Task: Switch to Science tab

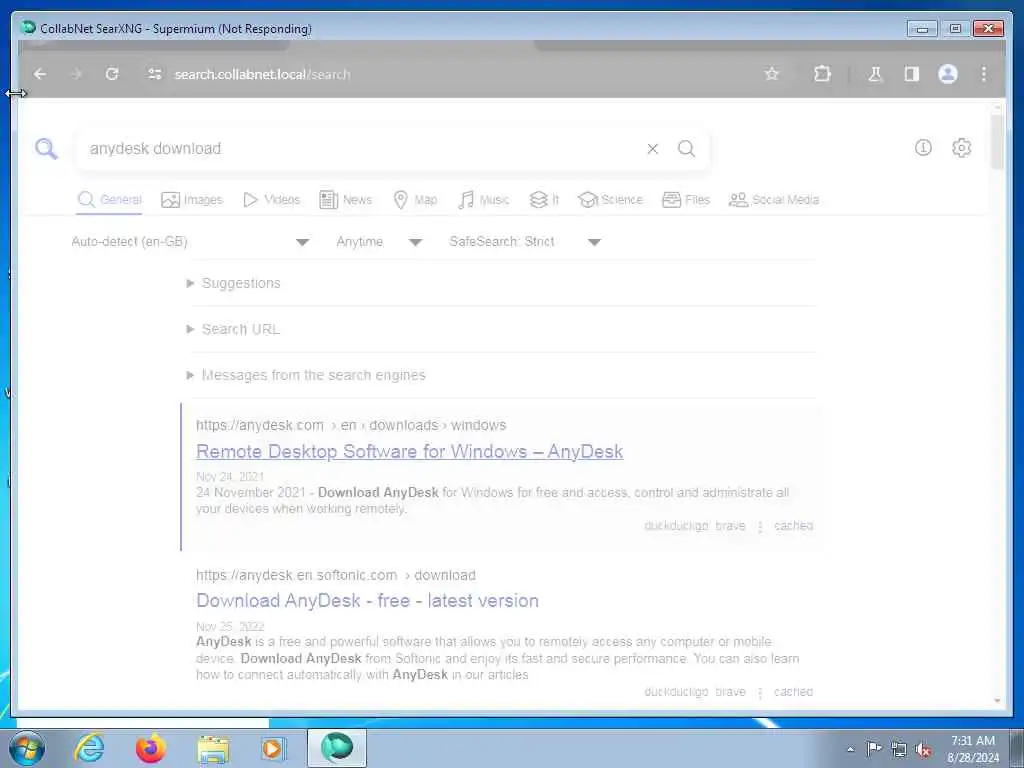Action: [x=611, y=200]
